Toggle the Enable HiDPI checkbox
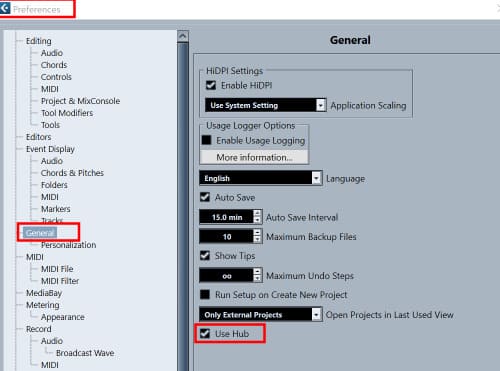The image size is (500, 371). (211, 85)
